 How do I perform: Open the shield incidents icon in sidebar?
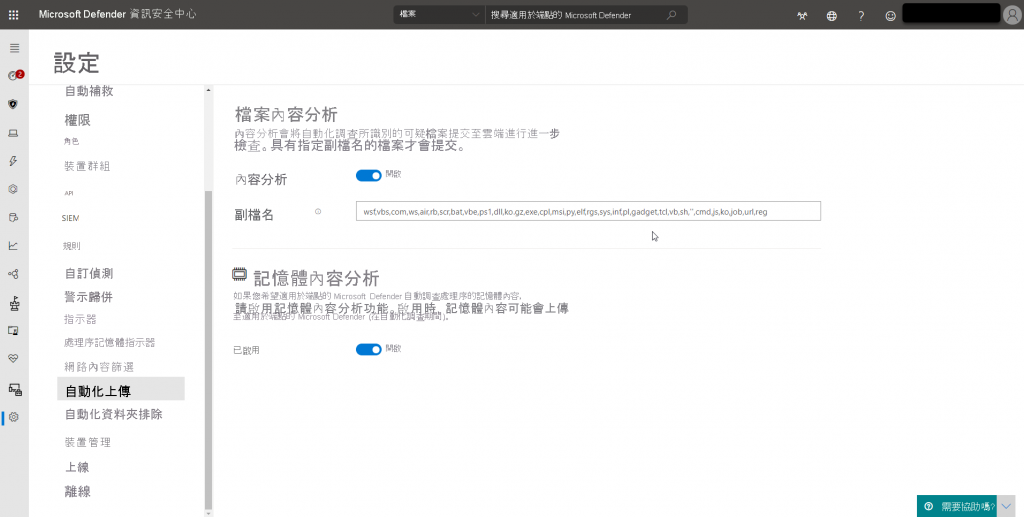click(x=13, y=104)
